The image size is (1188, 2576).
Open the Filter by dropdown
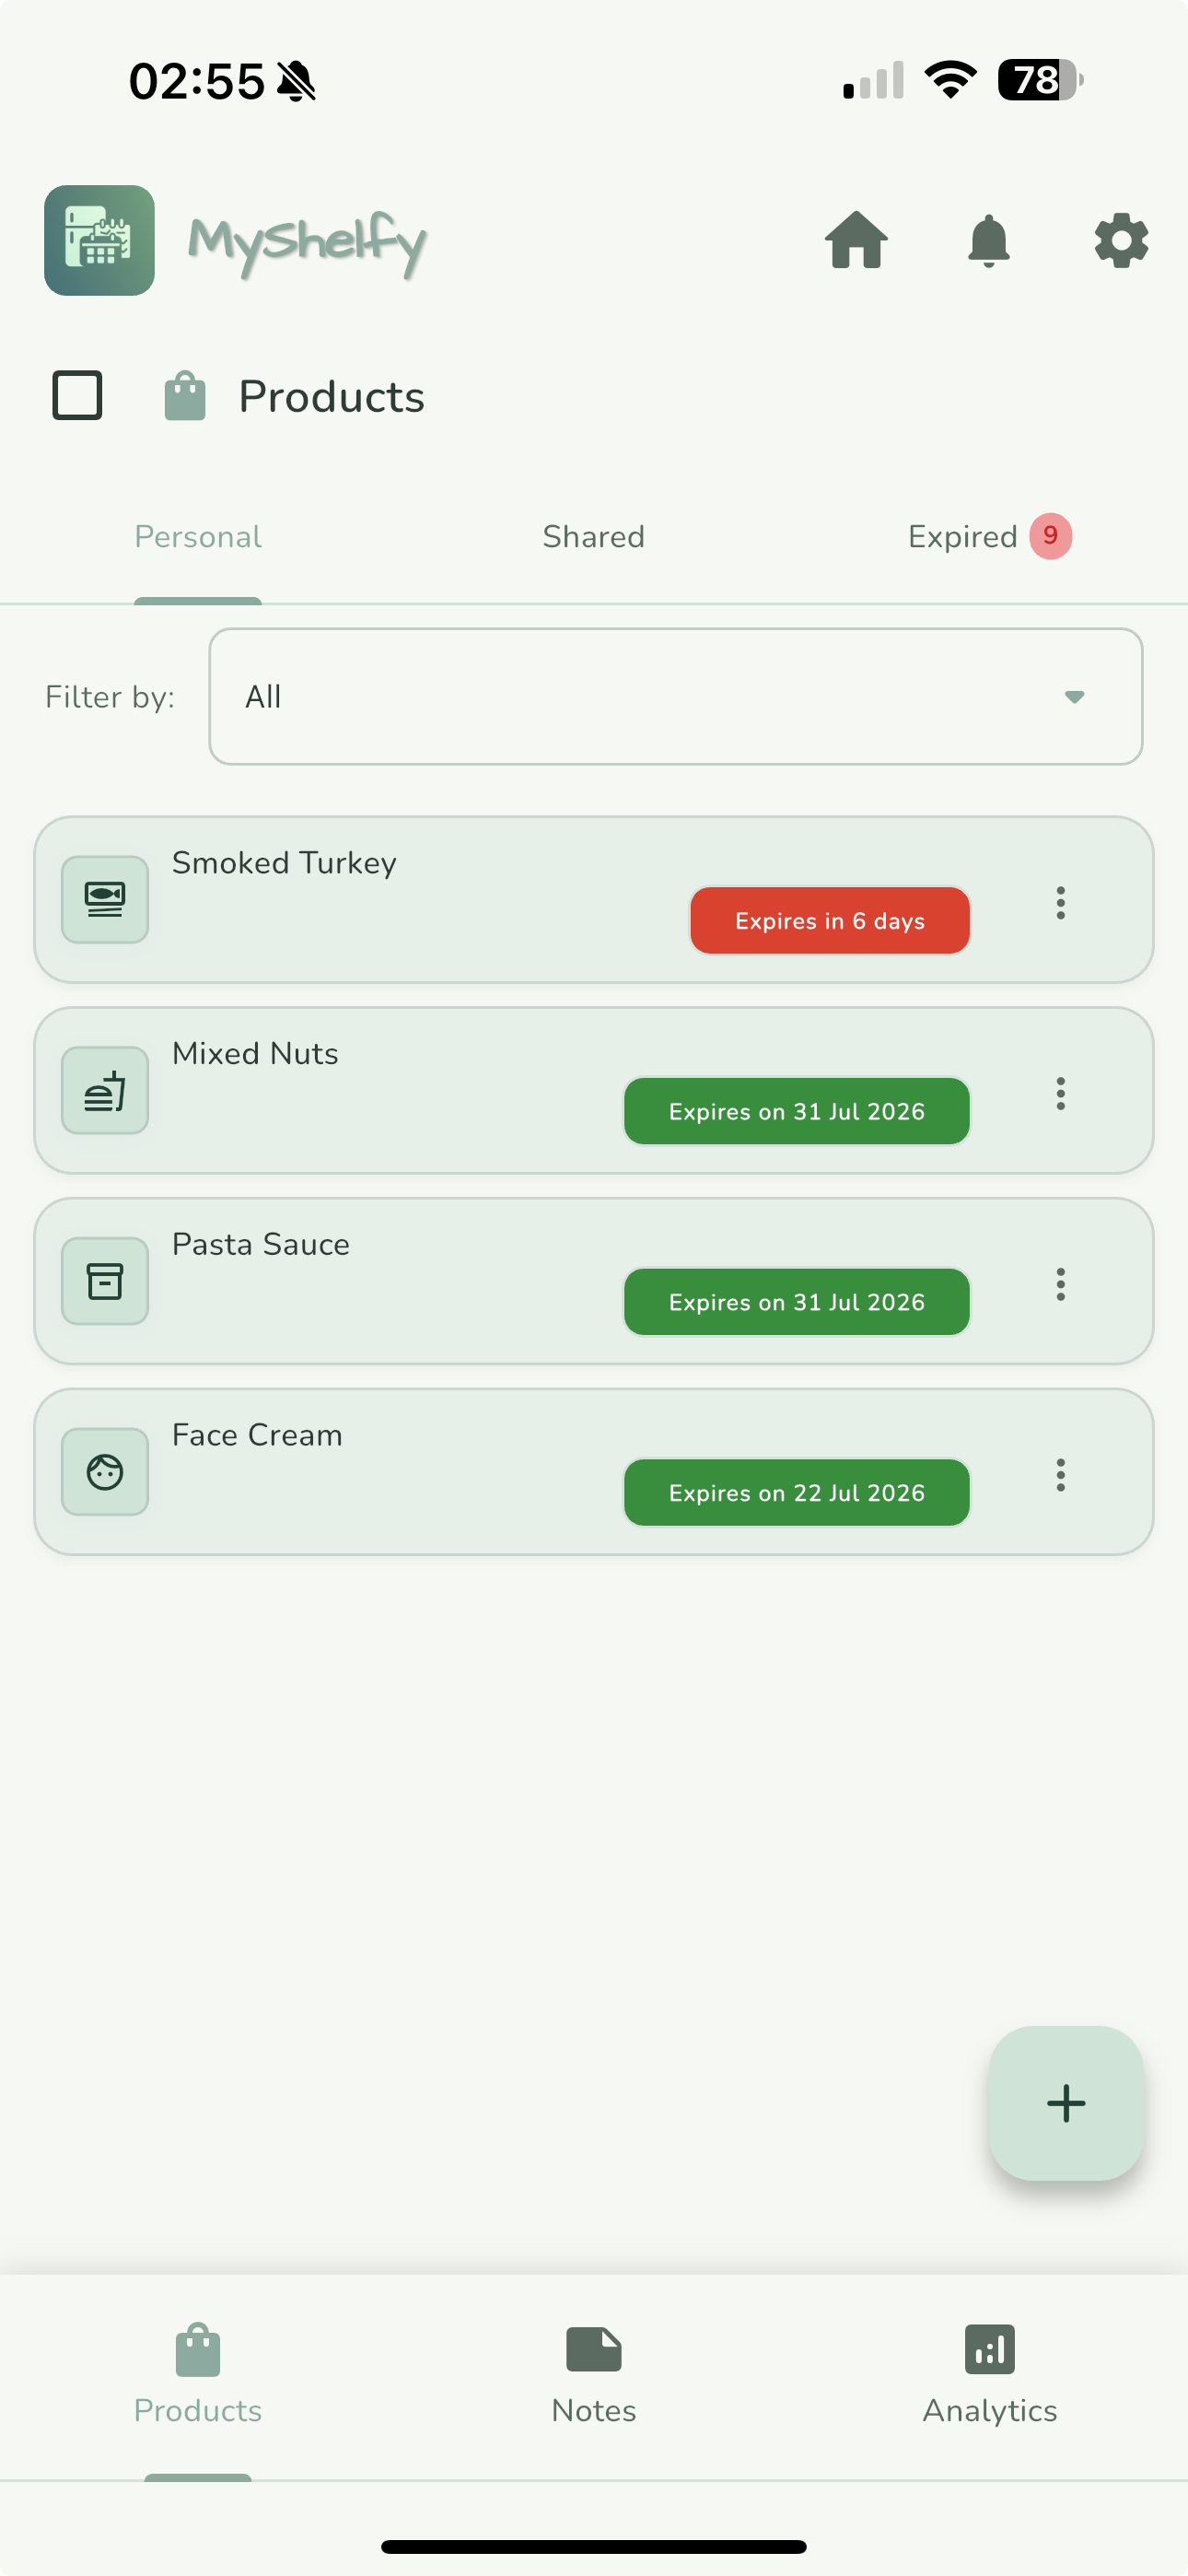[x=675, y=696]
